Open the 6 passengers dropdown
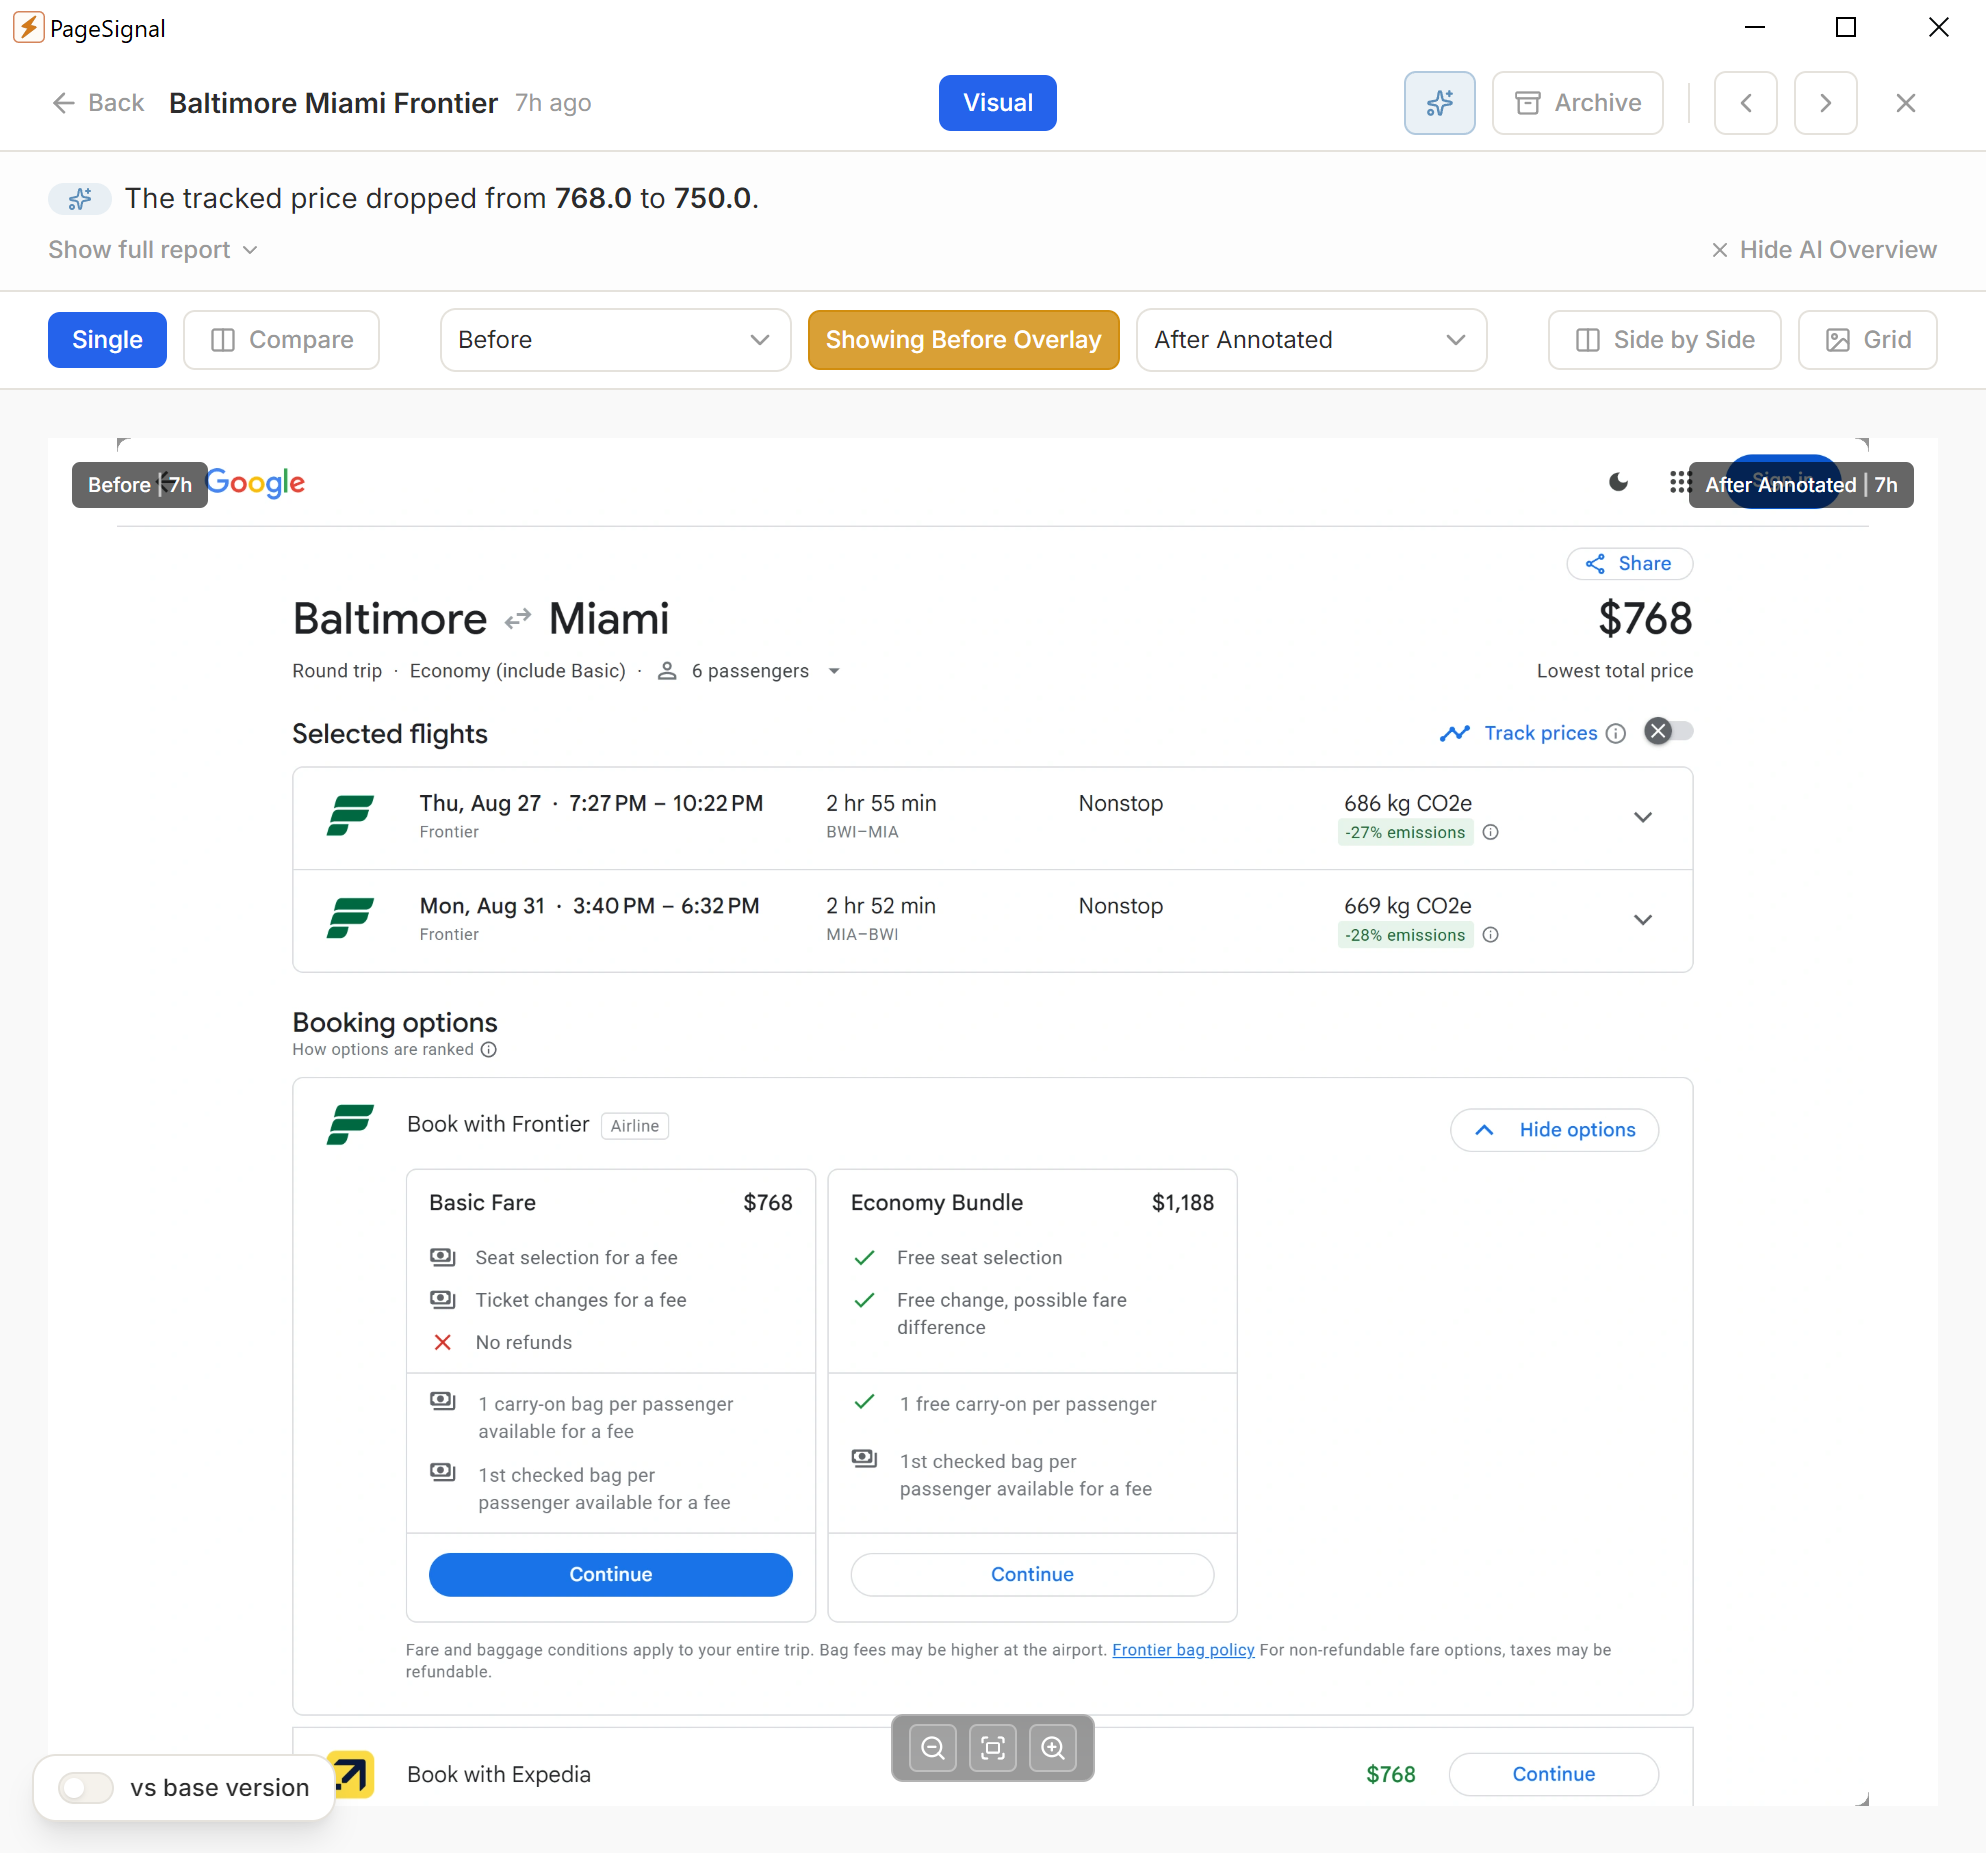Viewport: 1986px width, 1853px height. click(x=749, y=671)
